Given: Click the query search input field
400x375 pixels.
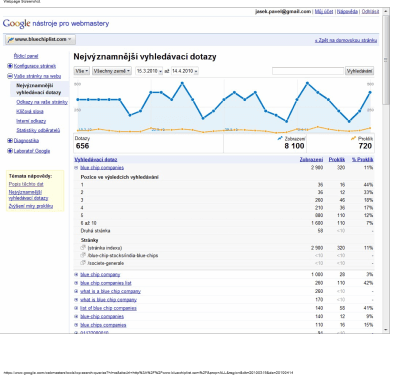Looking at the screenshot, I should coord(308,71).
